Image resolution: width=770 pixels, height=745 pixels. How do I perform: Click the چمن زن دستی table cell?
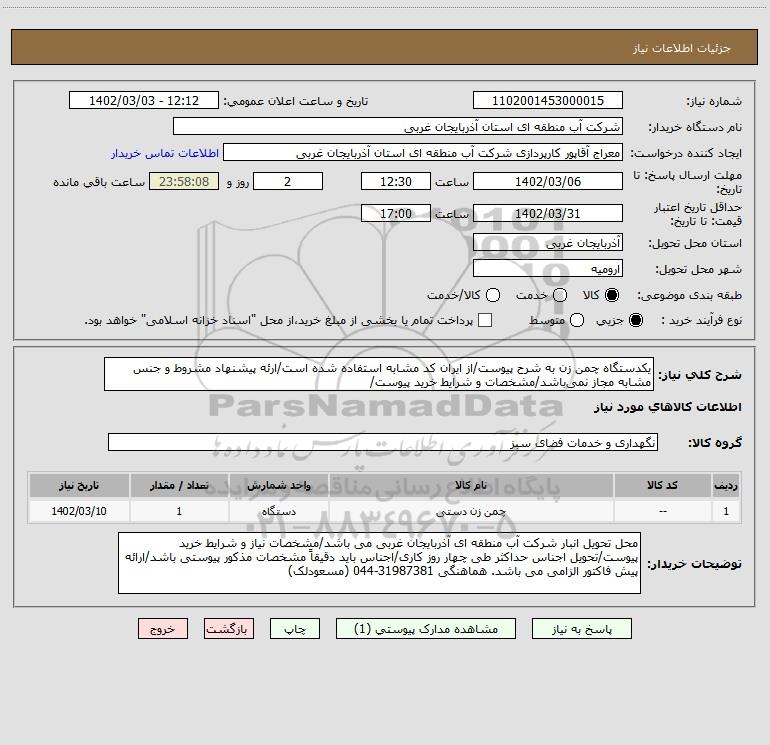[470, 511]
